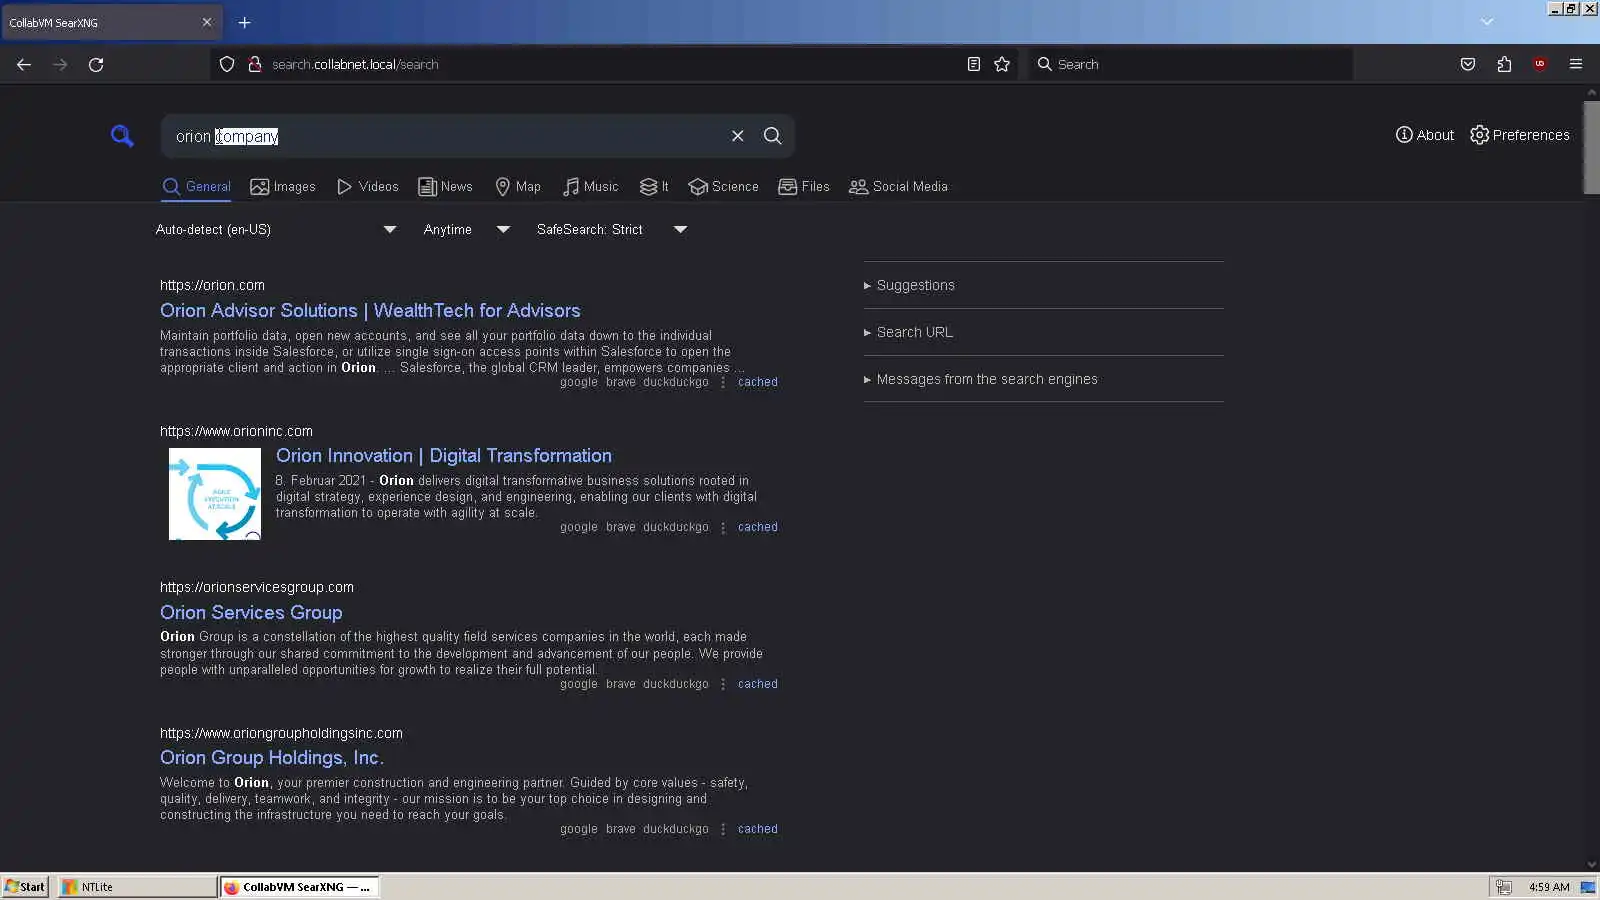Viewport: 1600px width, 900px height.
Task: Switch to the Images category tab
Action: (283, 187)
